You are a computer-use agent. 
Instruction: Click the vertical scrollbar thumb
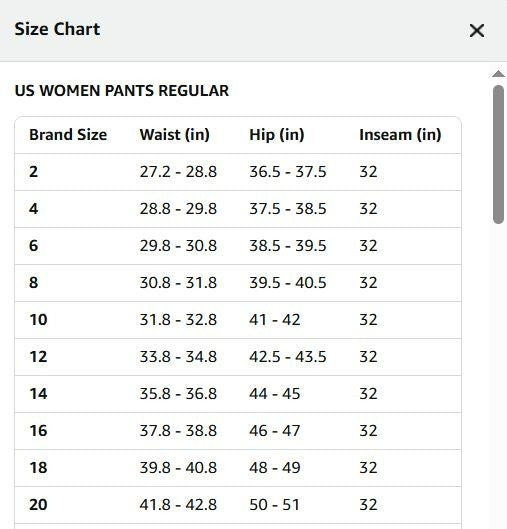coord(498,154)
